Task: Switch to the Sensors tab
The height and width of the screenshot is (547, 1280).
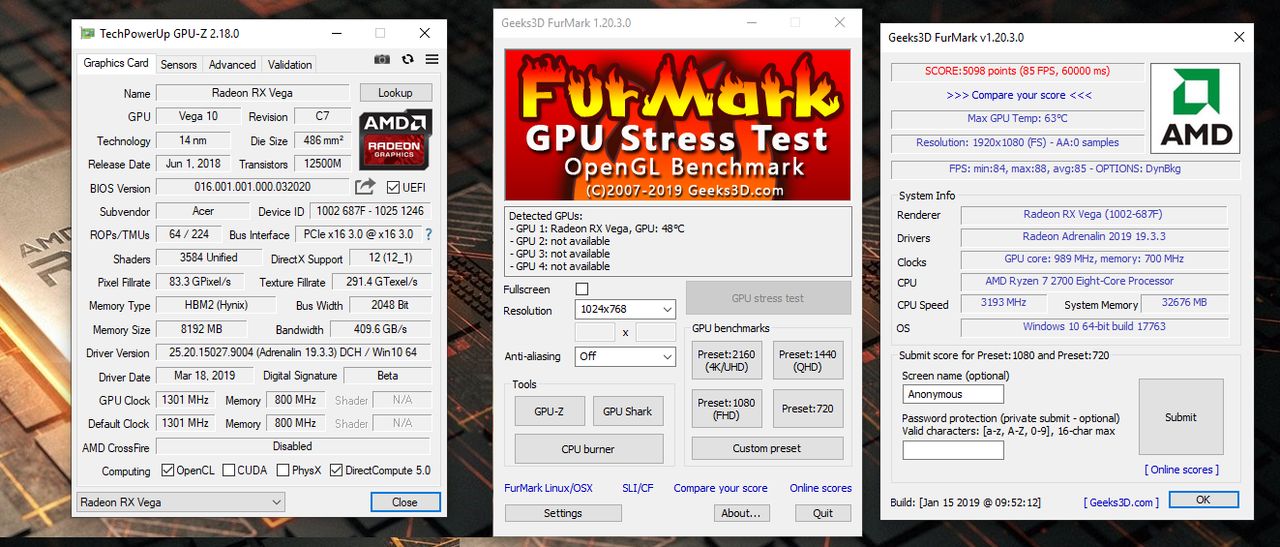Action: 179,64
